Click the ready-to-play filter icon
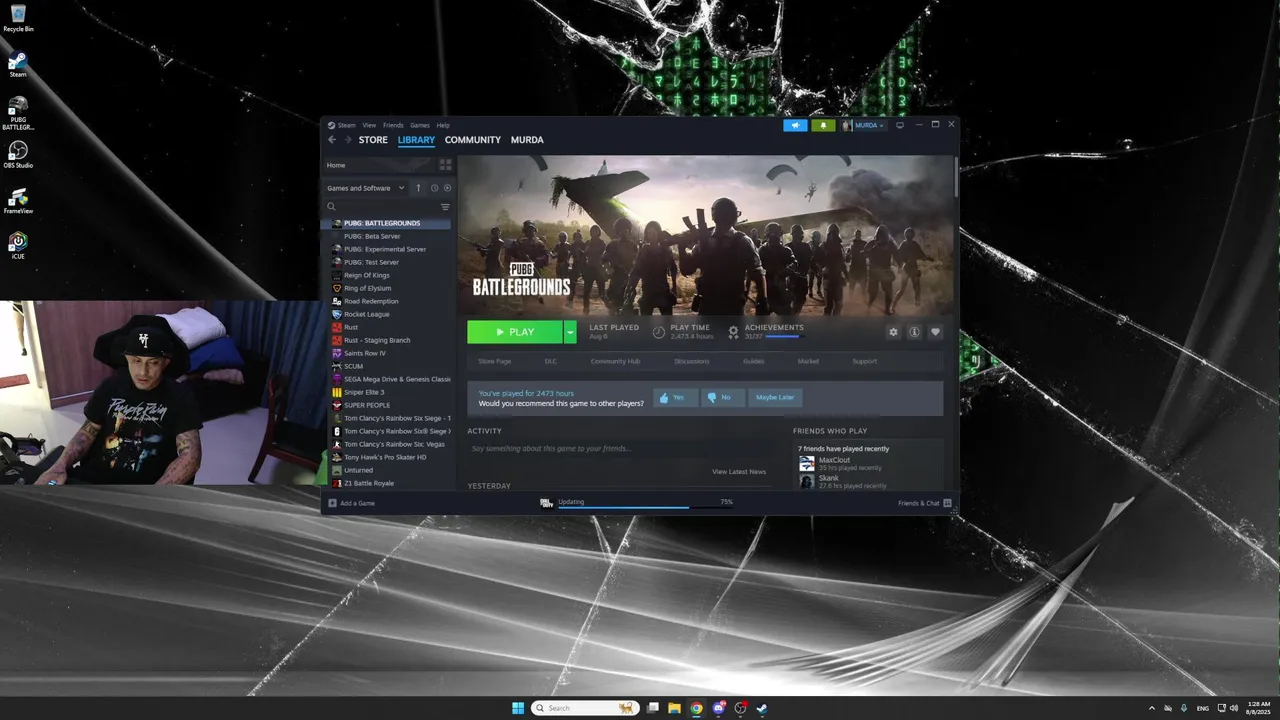The width and height of the screenshot is (1280, 720). pos(447,188)
